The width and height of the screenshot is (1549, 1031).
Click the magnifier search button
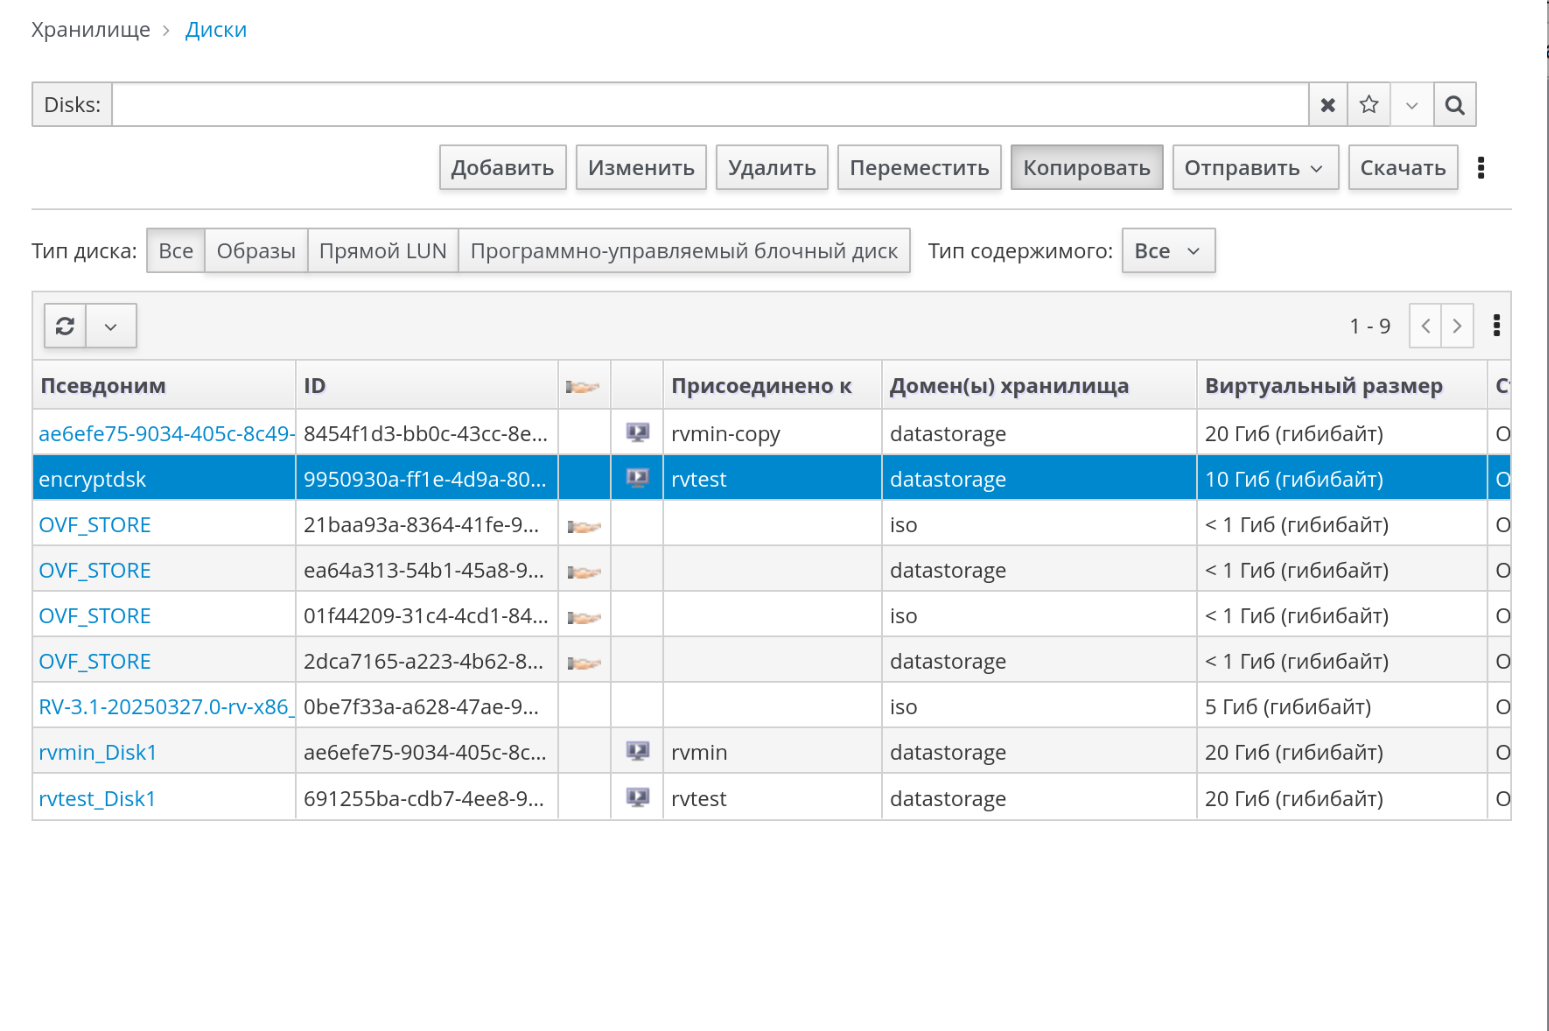click(1454, 105)
